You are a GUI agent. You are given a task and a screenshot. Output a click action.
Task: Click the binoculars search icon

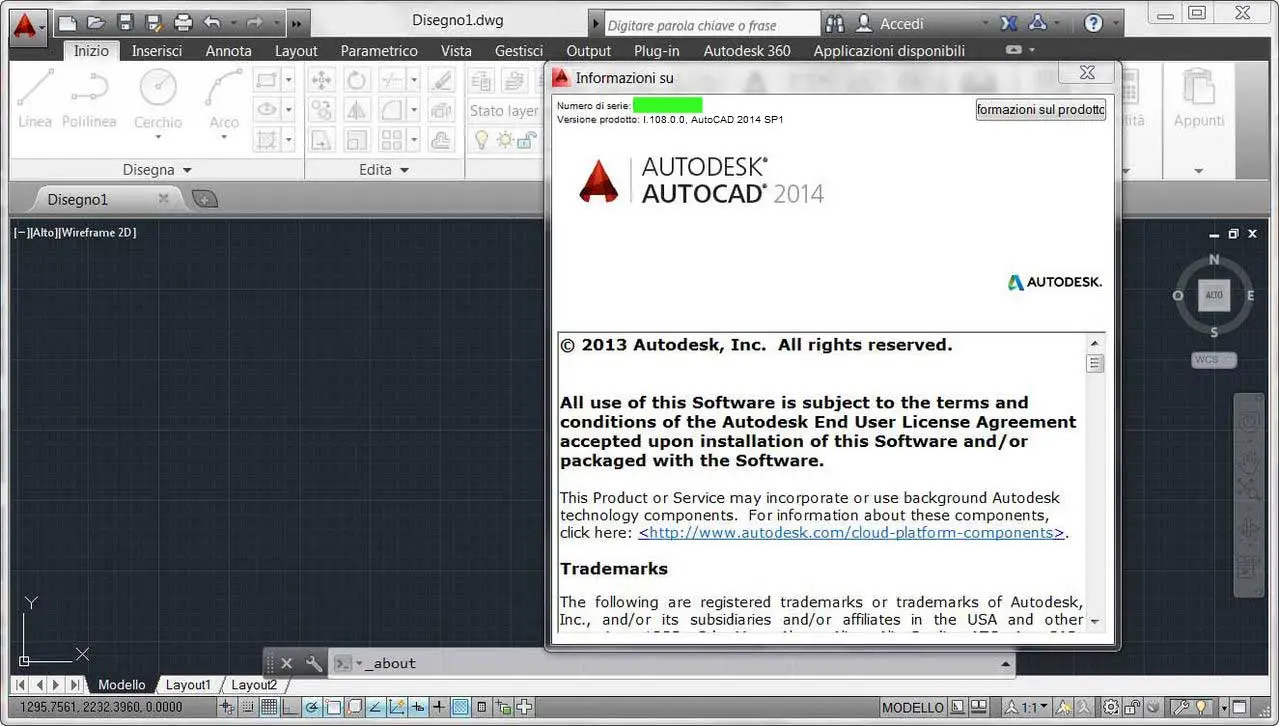point(834,23)
